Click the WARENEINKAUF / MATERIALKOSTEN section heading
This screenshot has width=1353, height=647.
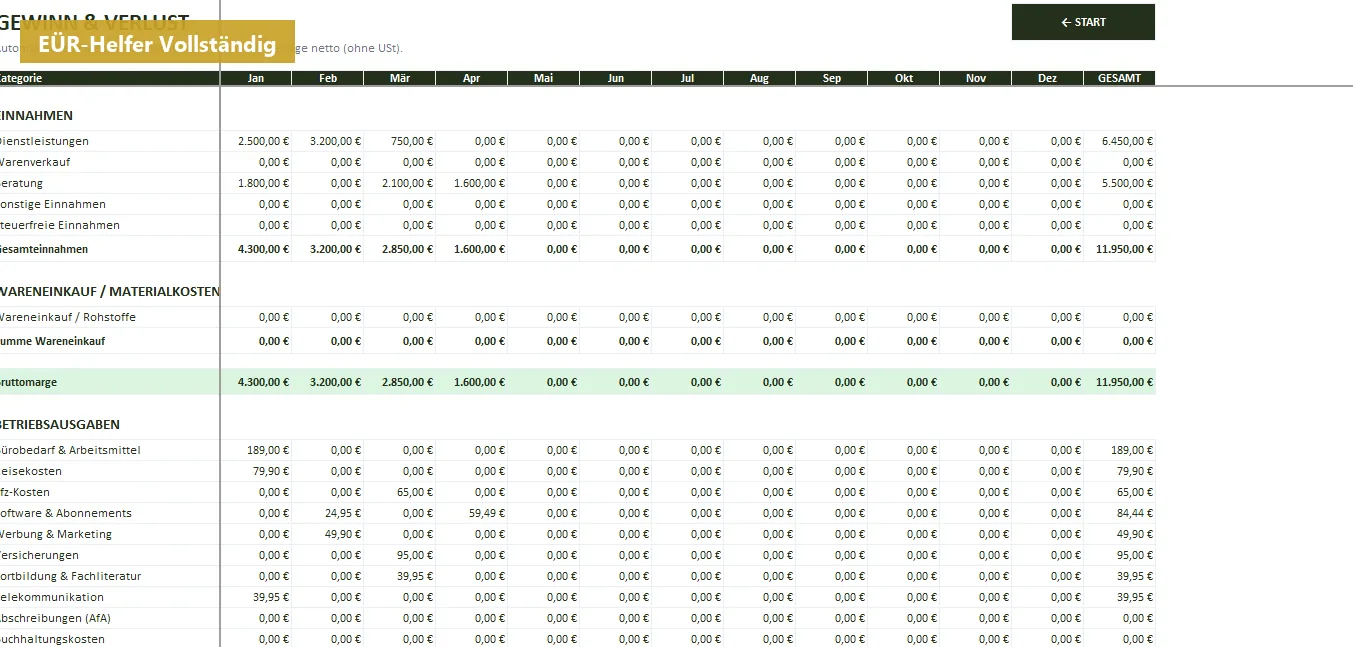(x=109, y=291)
